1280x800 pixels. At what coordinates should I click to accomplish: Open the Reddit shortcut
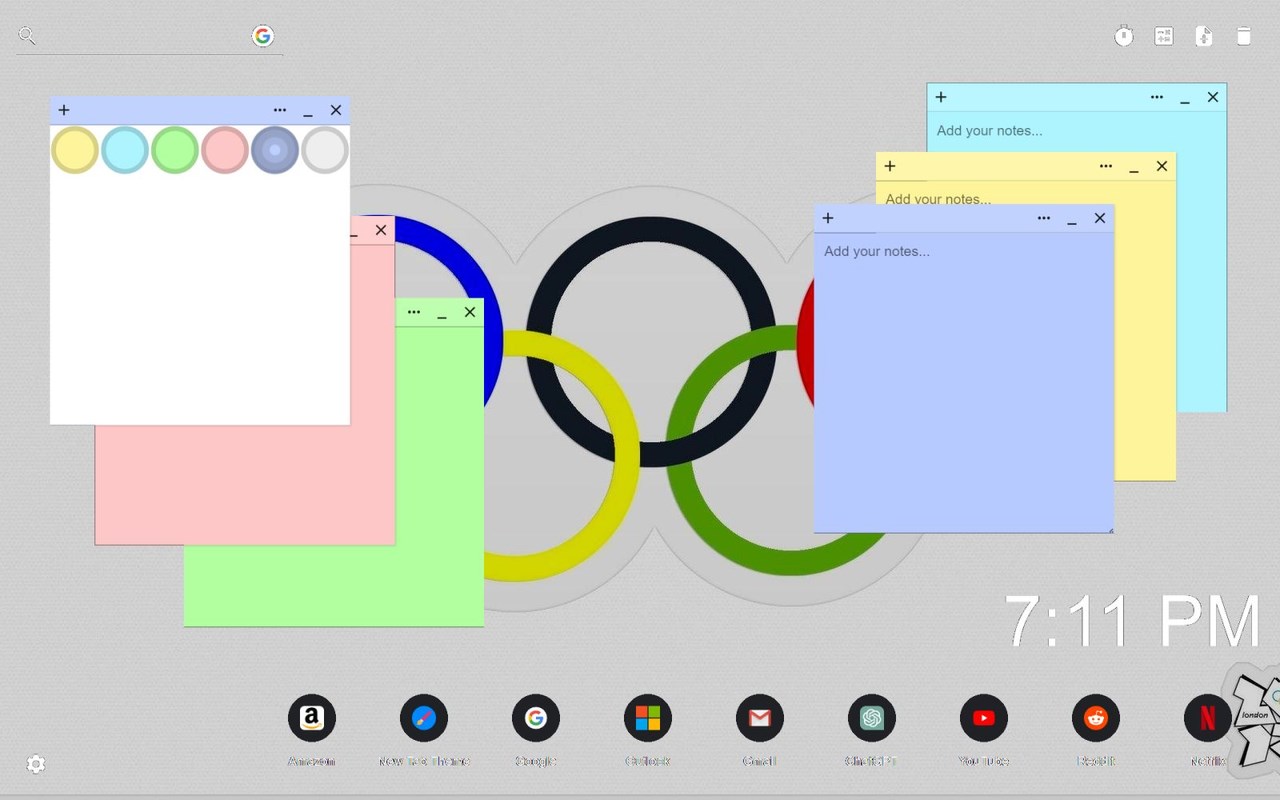(x=1096, y=718)
